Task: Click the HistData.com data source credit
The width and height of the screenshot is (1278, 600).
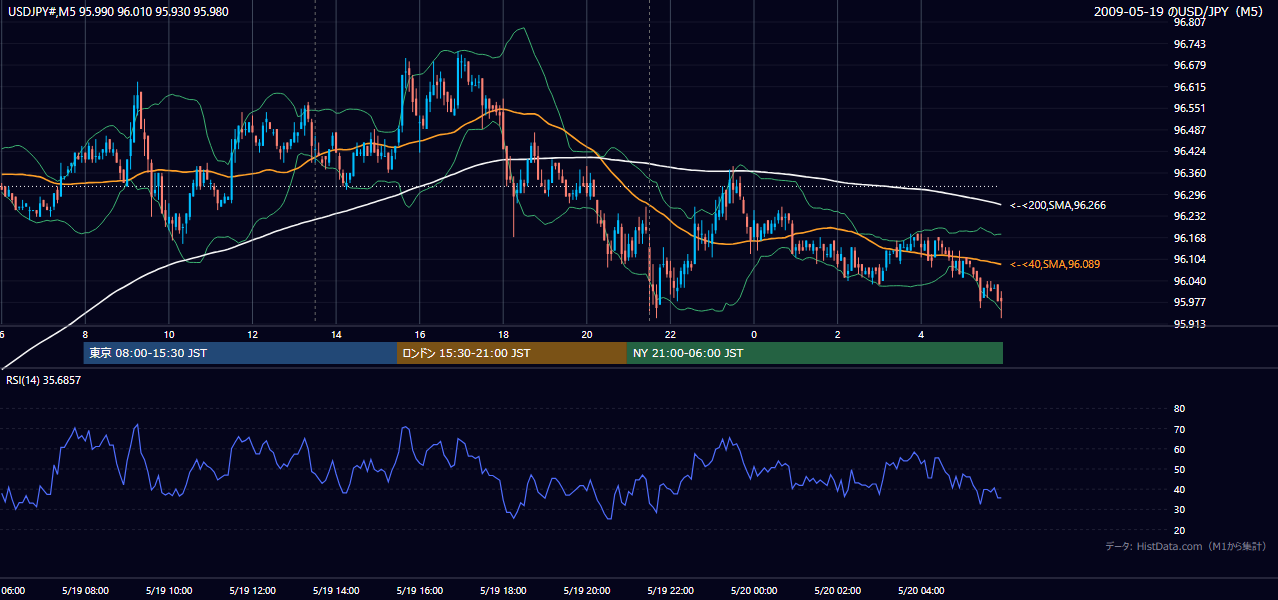Action: point(1186,546)
